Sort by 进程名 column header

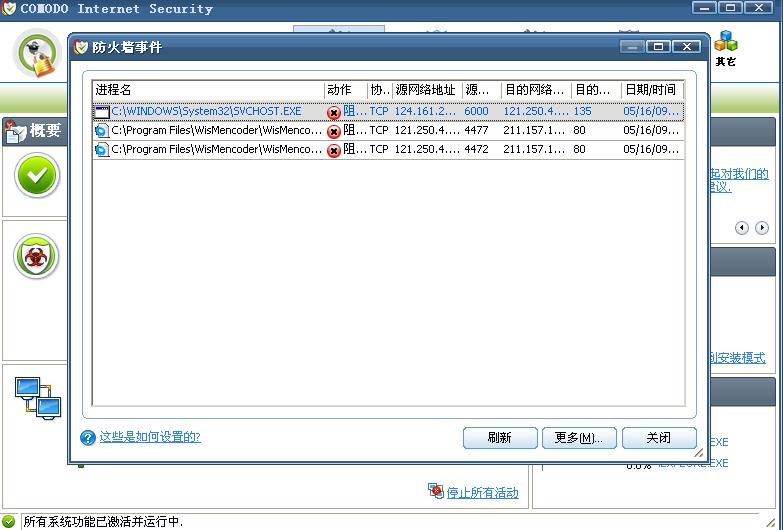(x=208, y=90)
